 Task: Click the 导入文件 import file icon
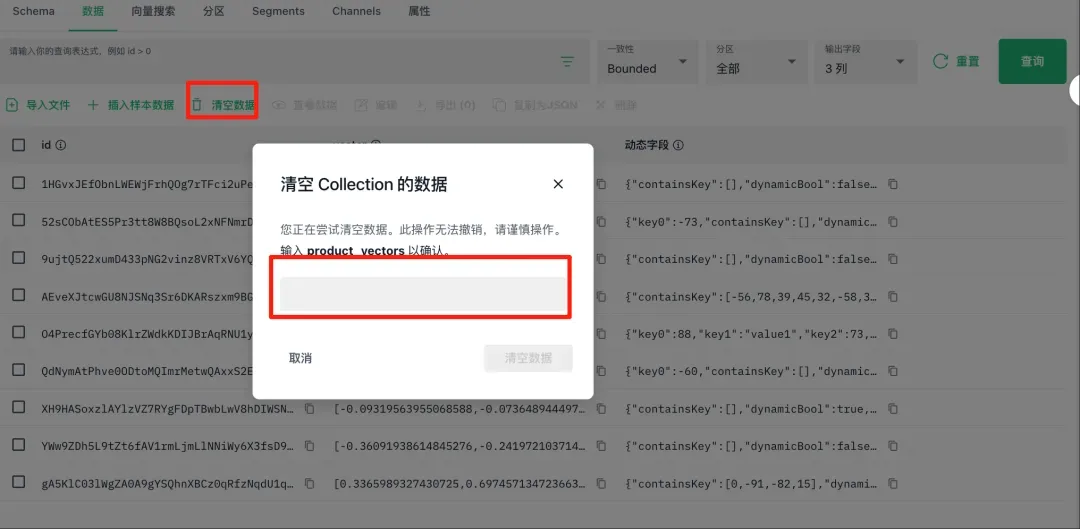pyautogui.click(x=12, y=105)
